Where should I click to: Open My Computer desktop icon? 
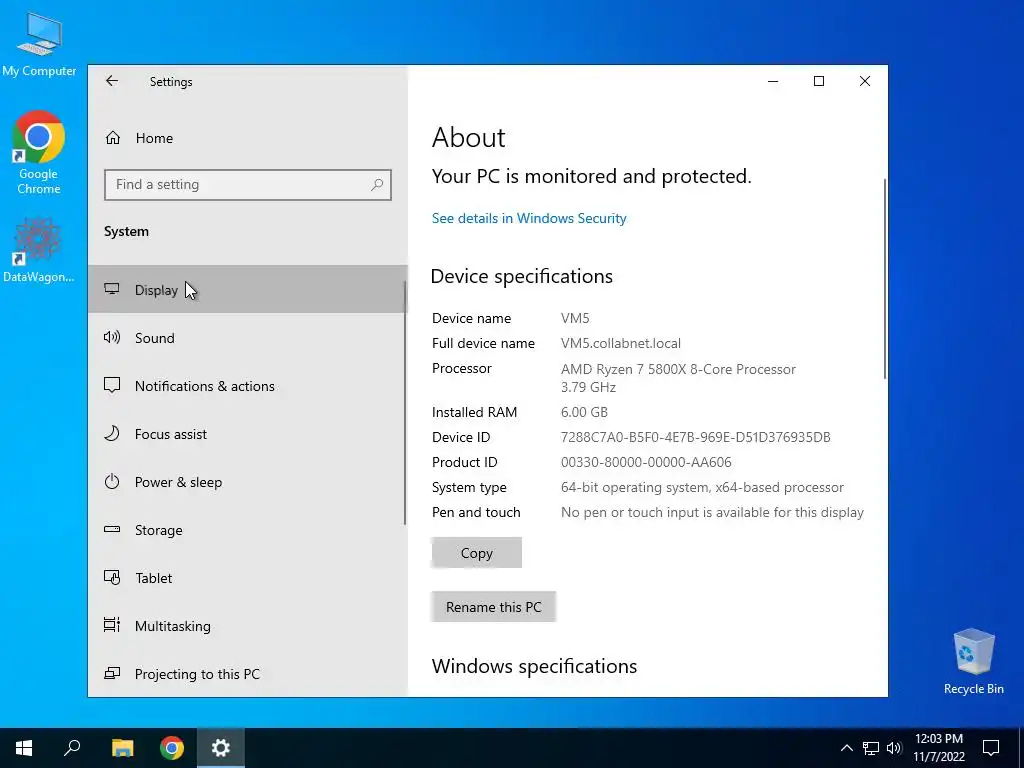[x=39, y=44]
